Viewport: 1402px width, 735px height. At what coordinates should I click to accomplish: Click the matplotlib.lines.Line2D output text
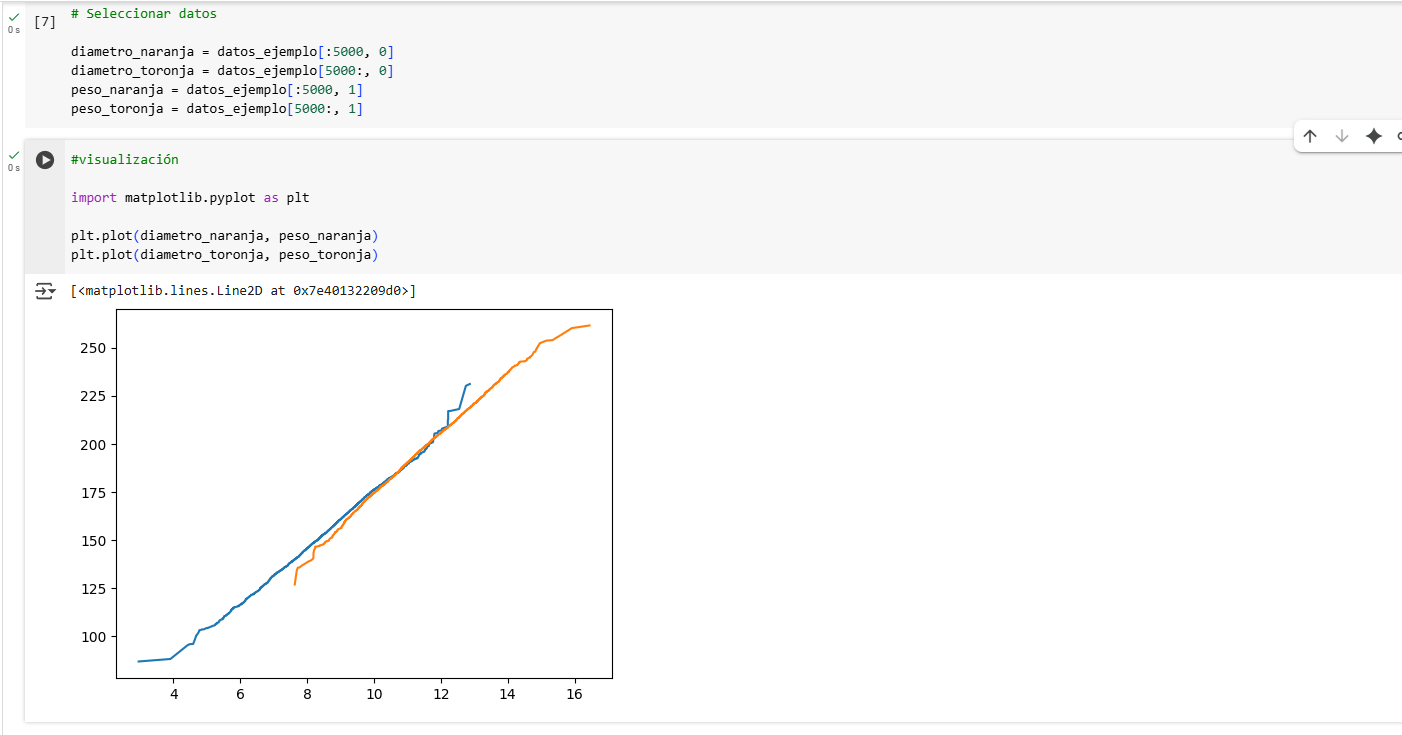click(244, 291)
